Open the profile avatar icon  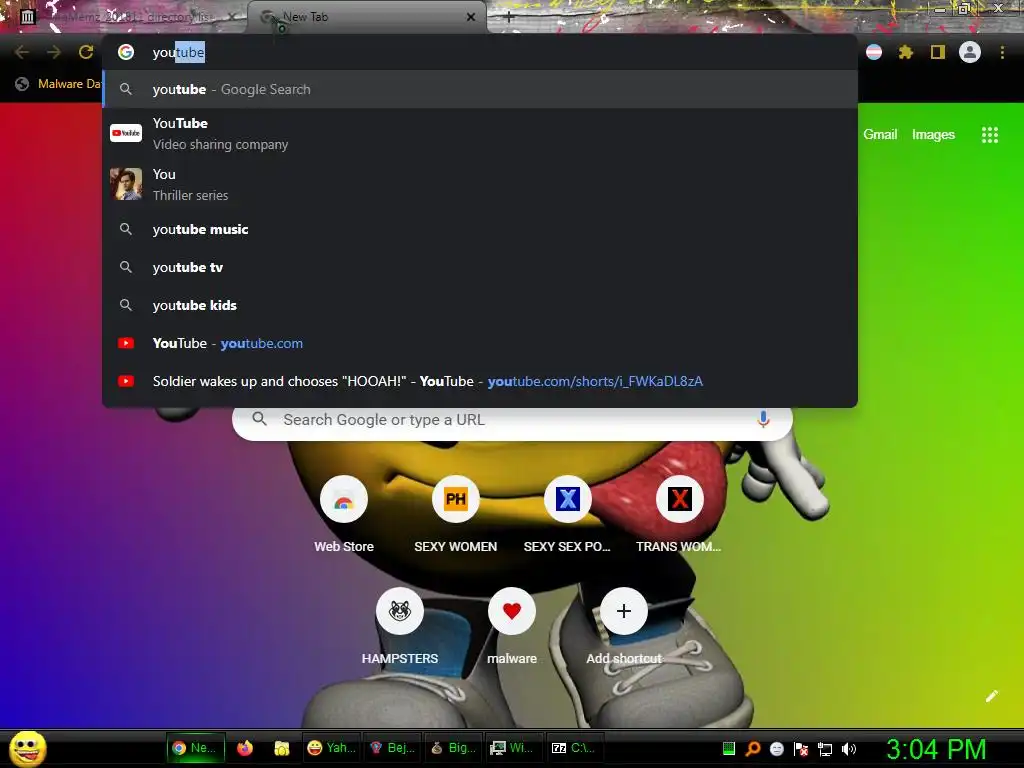click(970, 52)
